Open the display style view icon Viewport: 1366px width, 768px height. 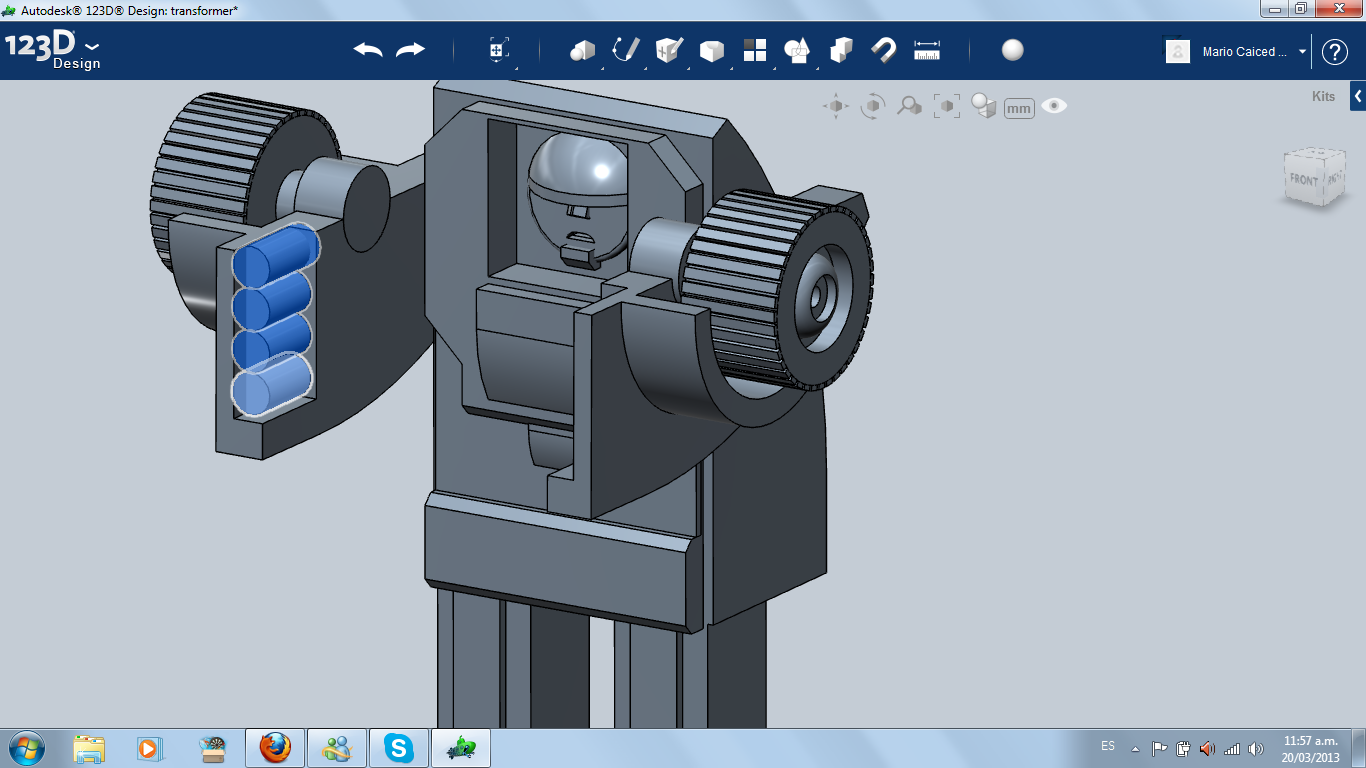(x=983, y=106)
